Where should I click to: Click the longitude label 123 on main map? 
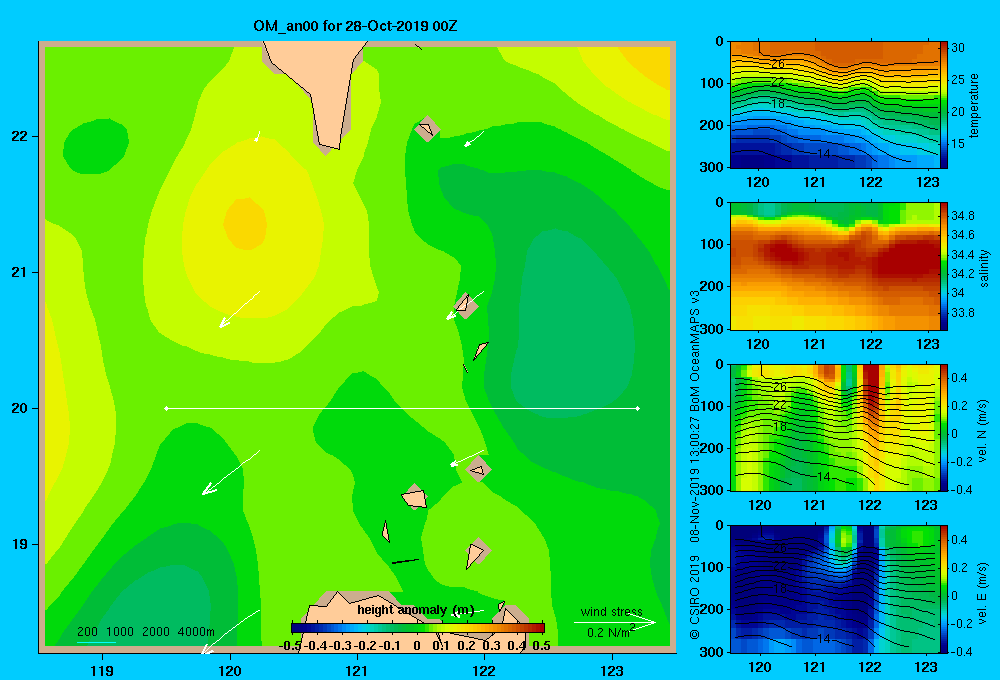[x=612, y=670]
